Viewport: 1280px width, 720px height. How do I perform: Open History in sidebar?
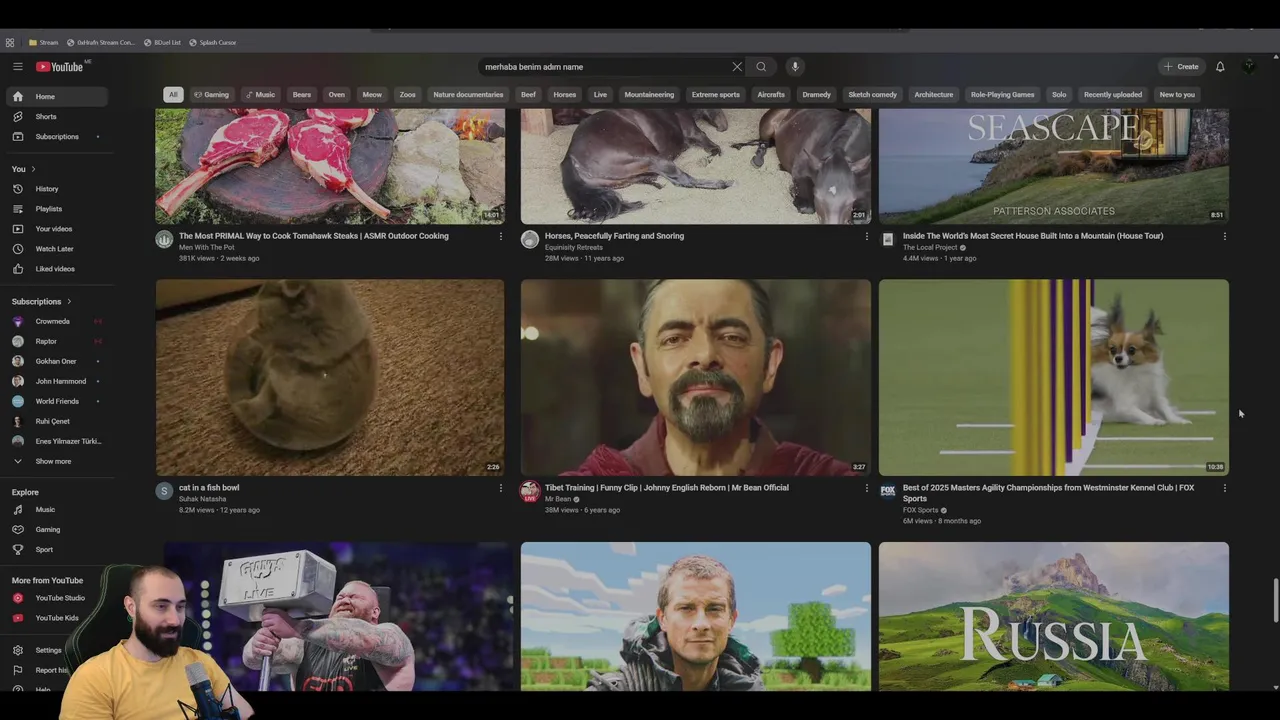[56, 189]
